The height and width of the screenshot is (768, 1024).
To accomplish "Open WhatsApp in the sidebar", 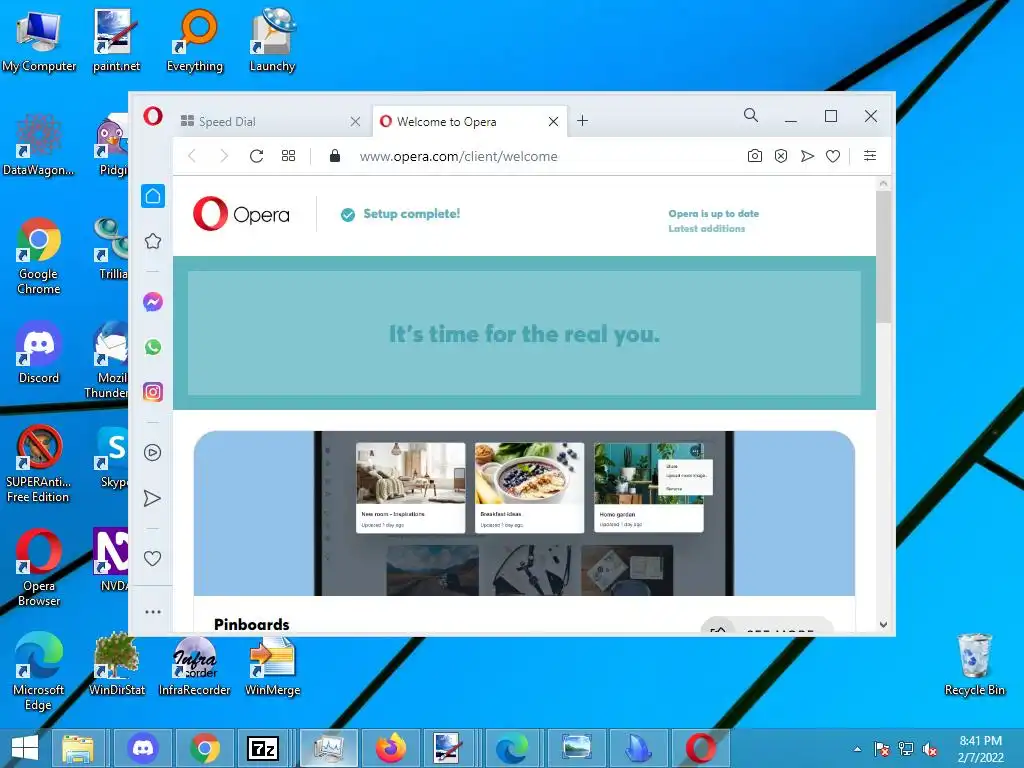I will point(153,347).
